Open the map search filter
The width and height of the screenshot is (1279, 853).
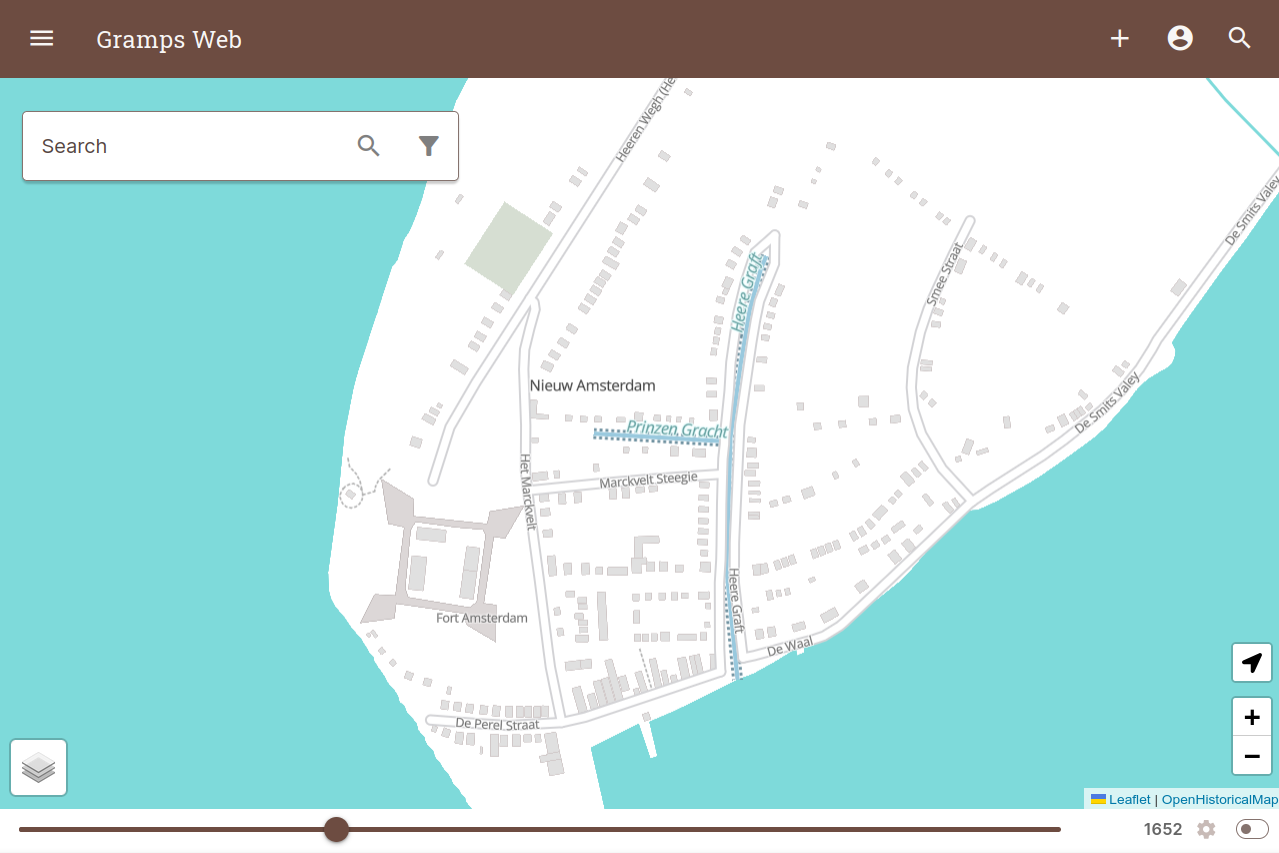(x=429, y=146)
